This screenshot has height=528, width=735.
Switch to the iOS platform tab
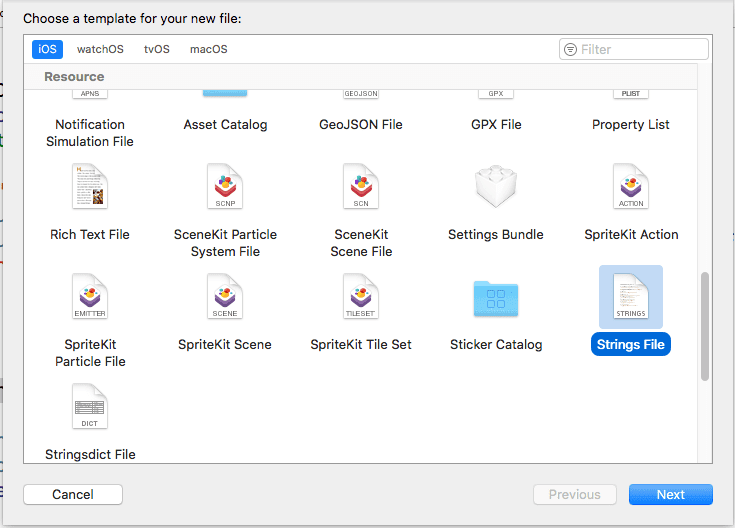(47, 49)
